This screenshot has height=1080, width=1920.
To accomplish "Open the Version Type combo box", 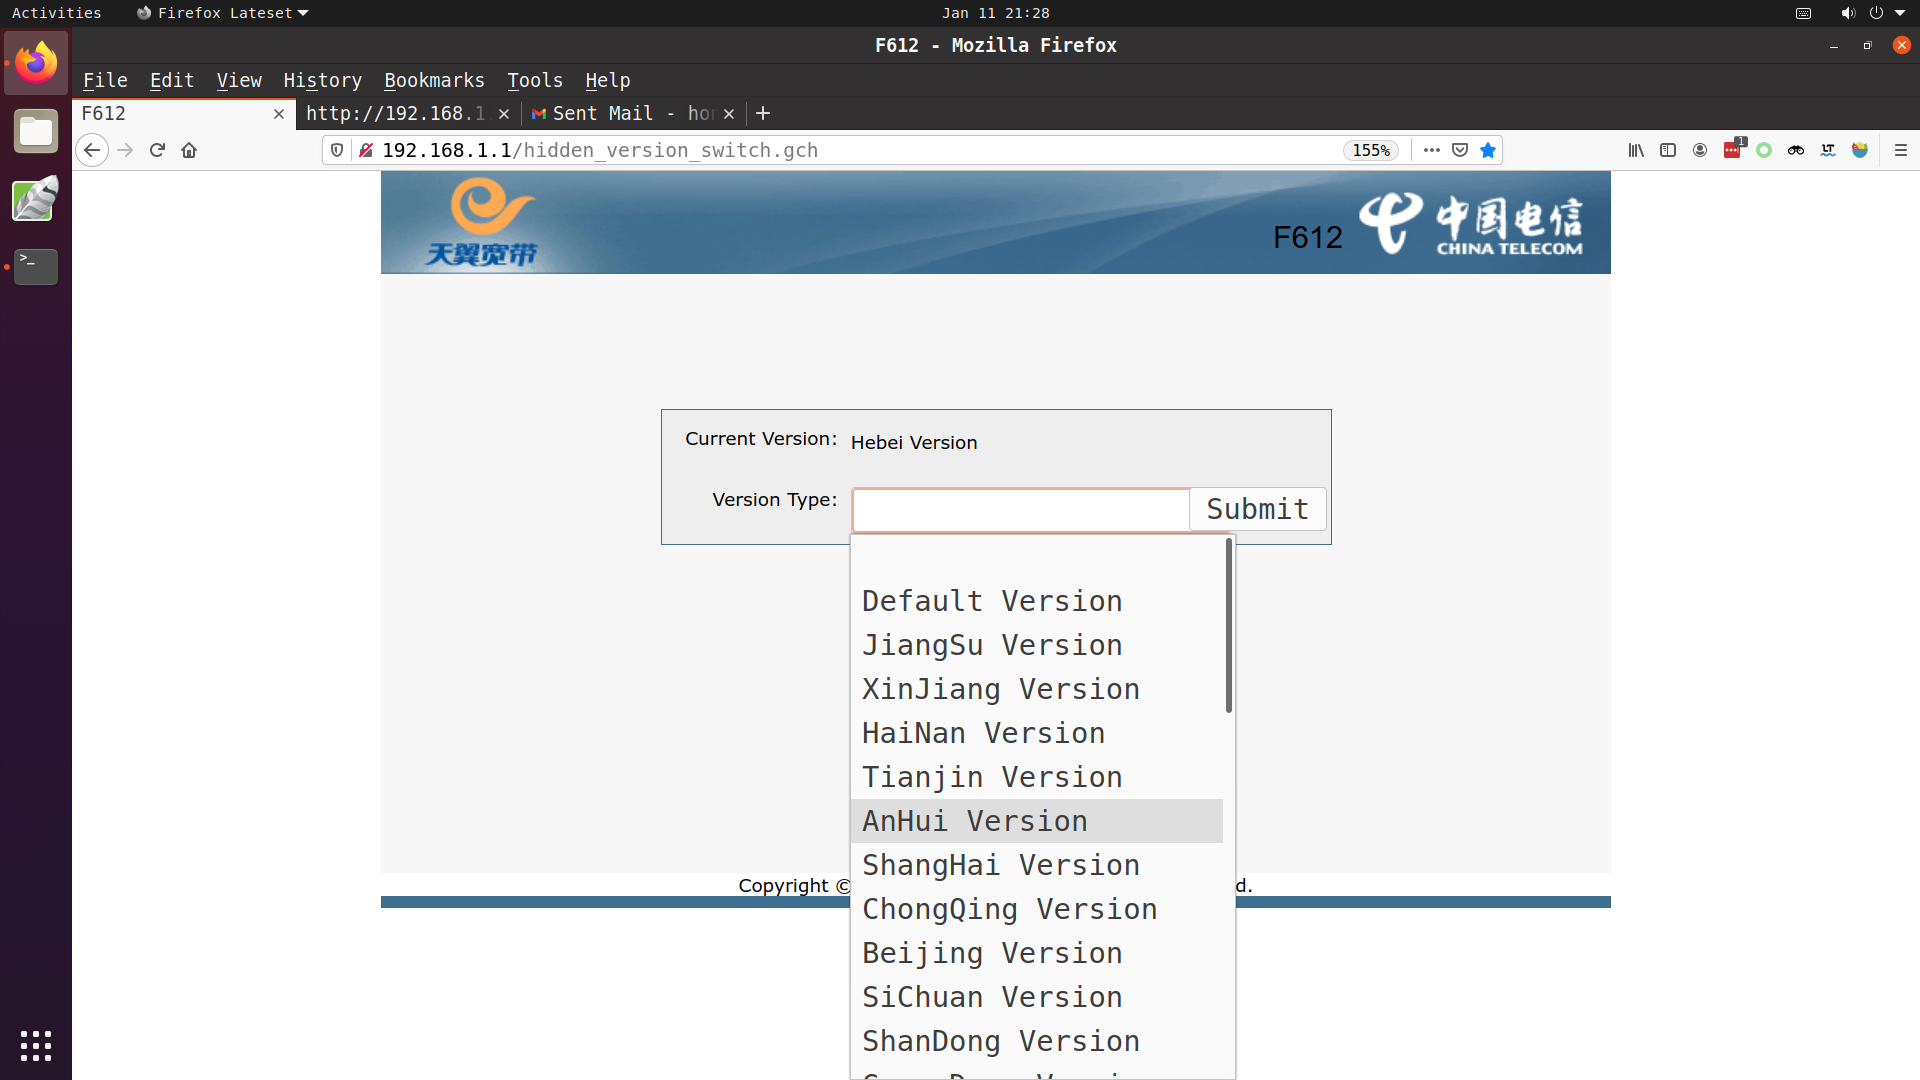I will (1020, 510).
